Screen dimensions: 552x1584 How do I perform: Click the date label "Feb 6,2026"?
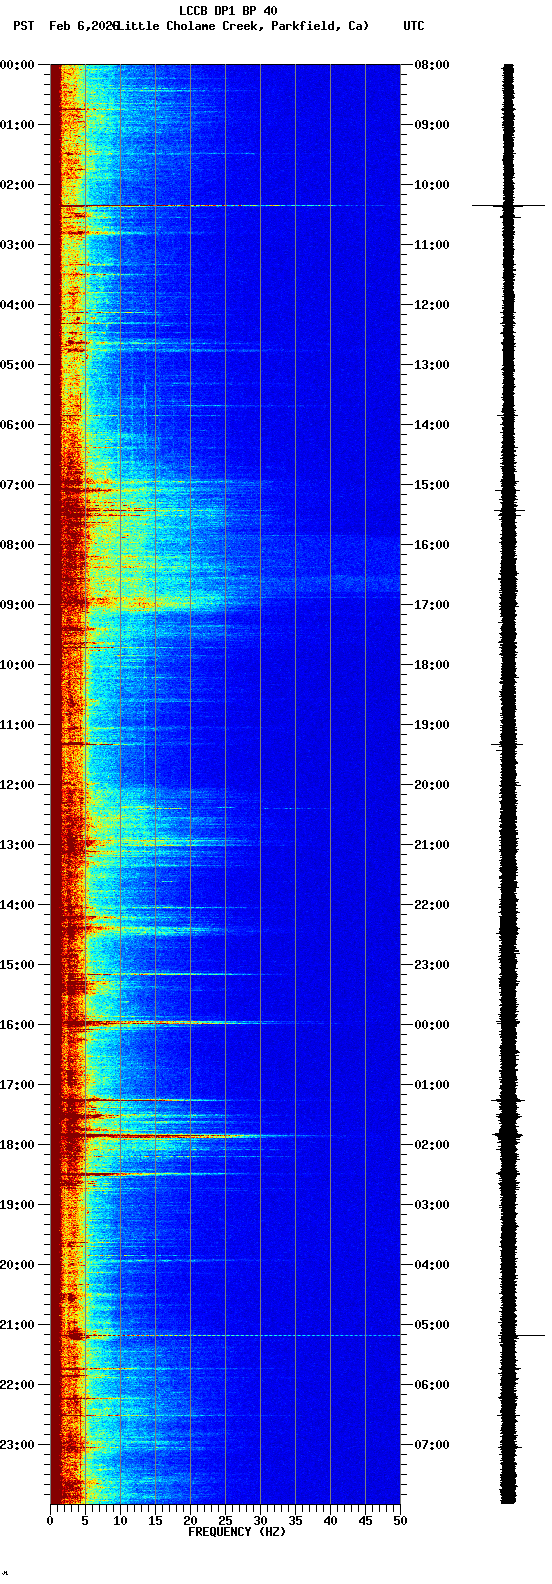coord(83,25)
